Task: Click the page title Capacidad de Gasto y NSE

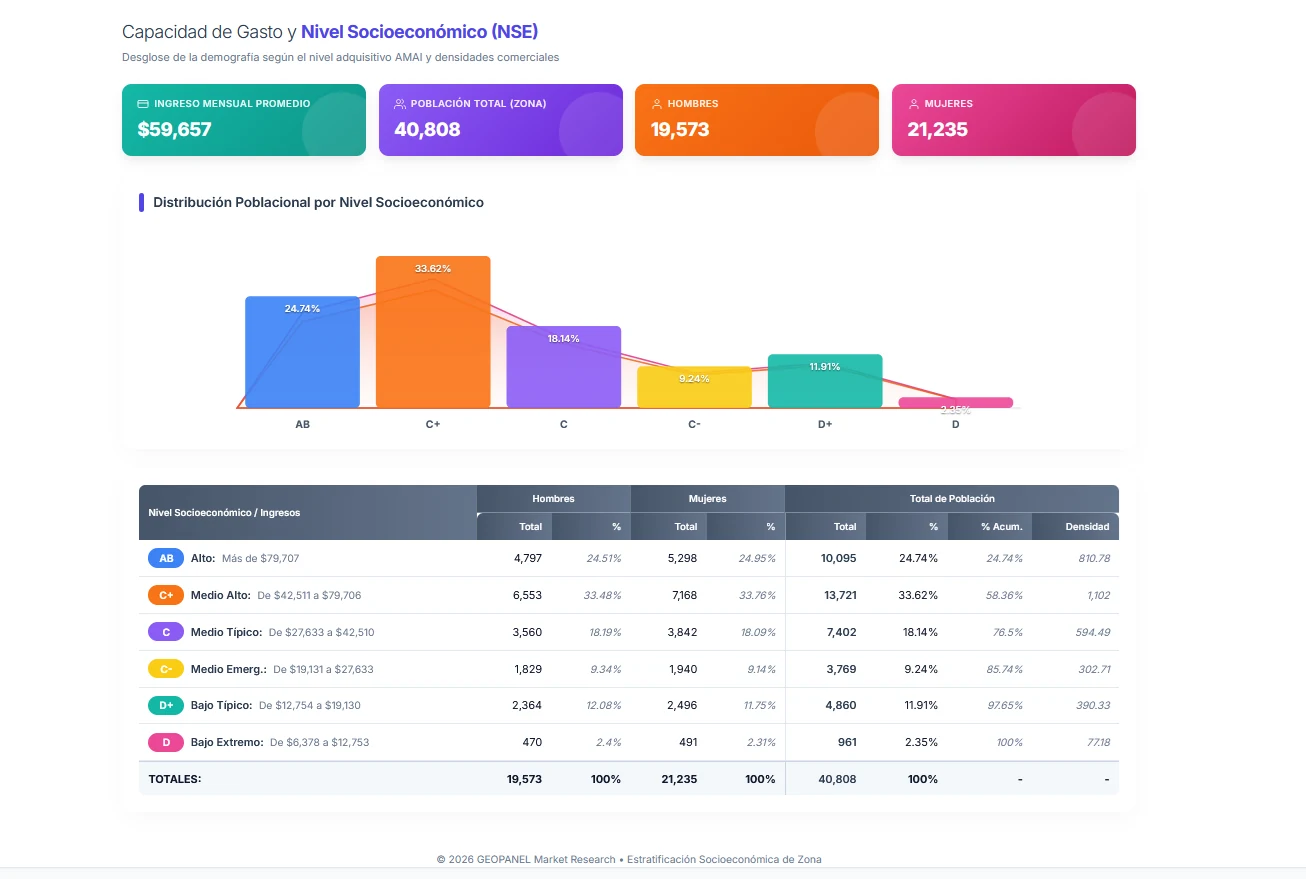Action: click(x=330, y=32)
